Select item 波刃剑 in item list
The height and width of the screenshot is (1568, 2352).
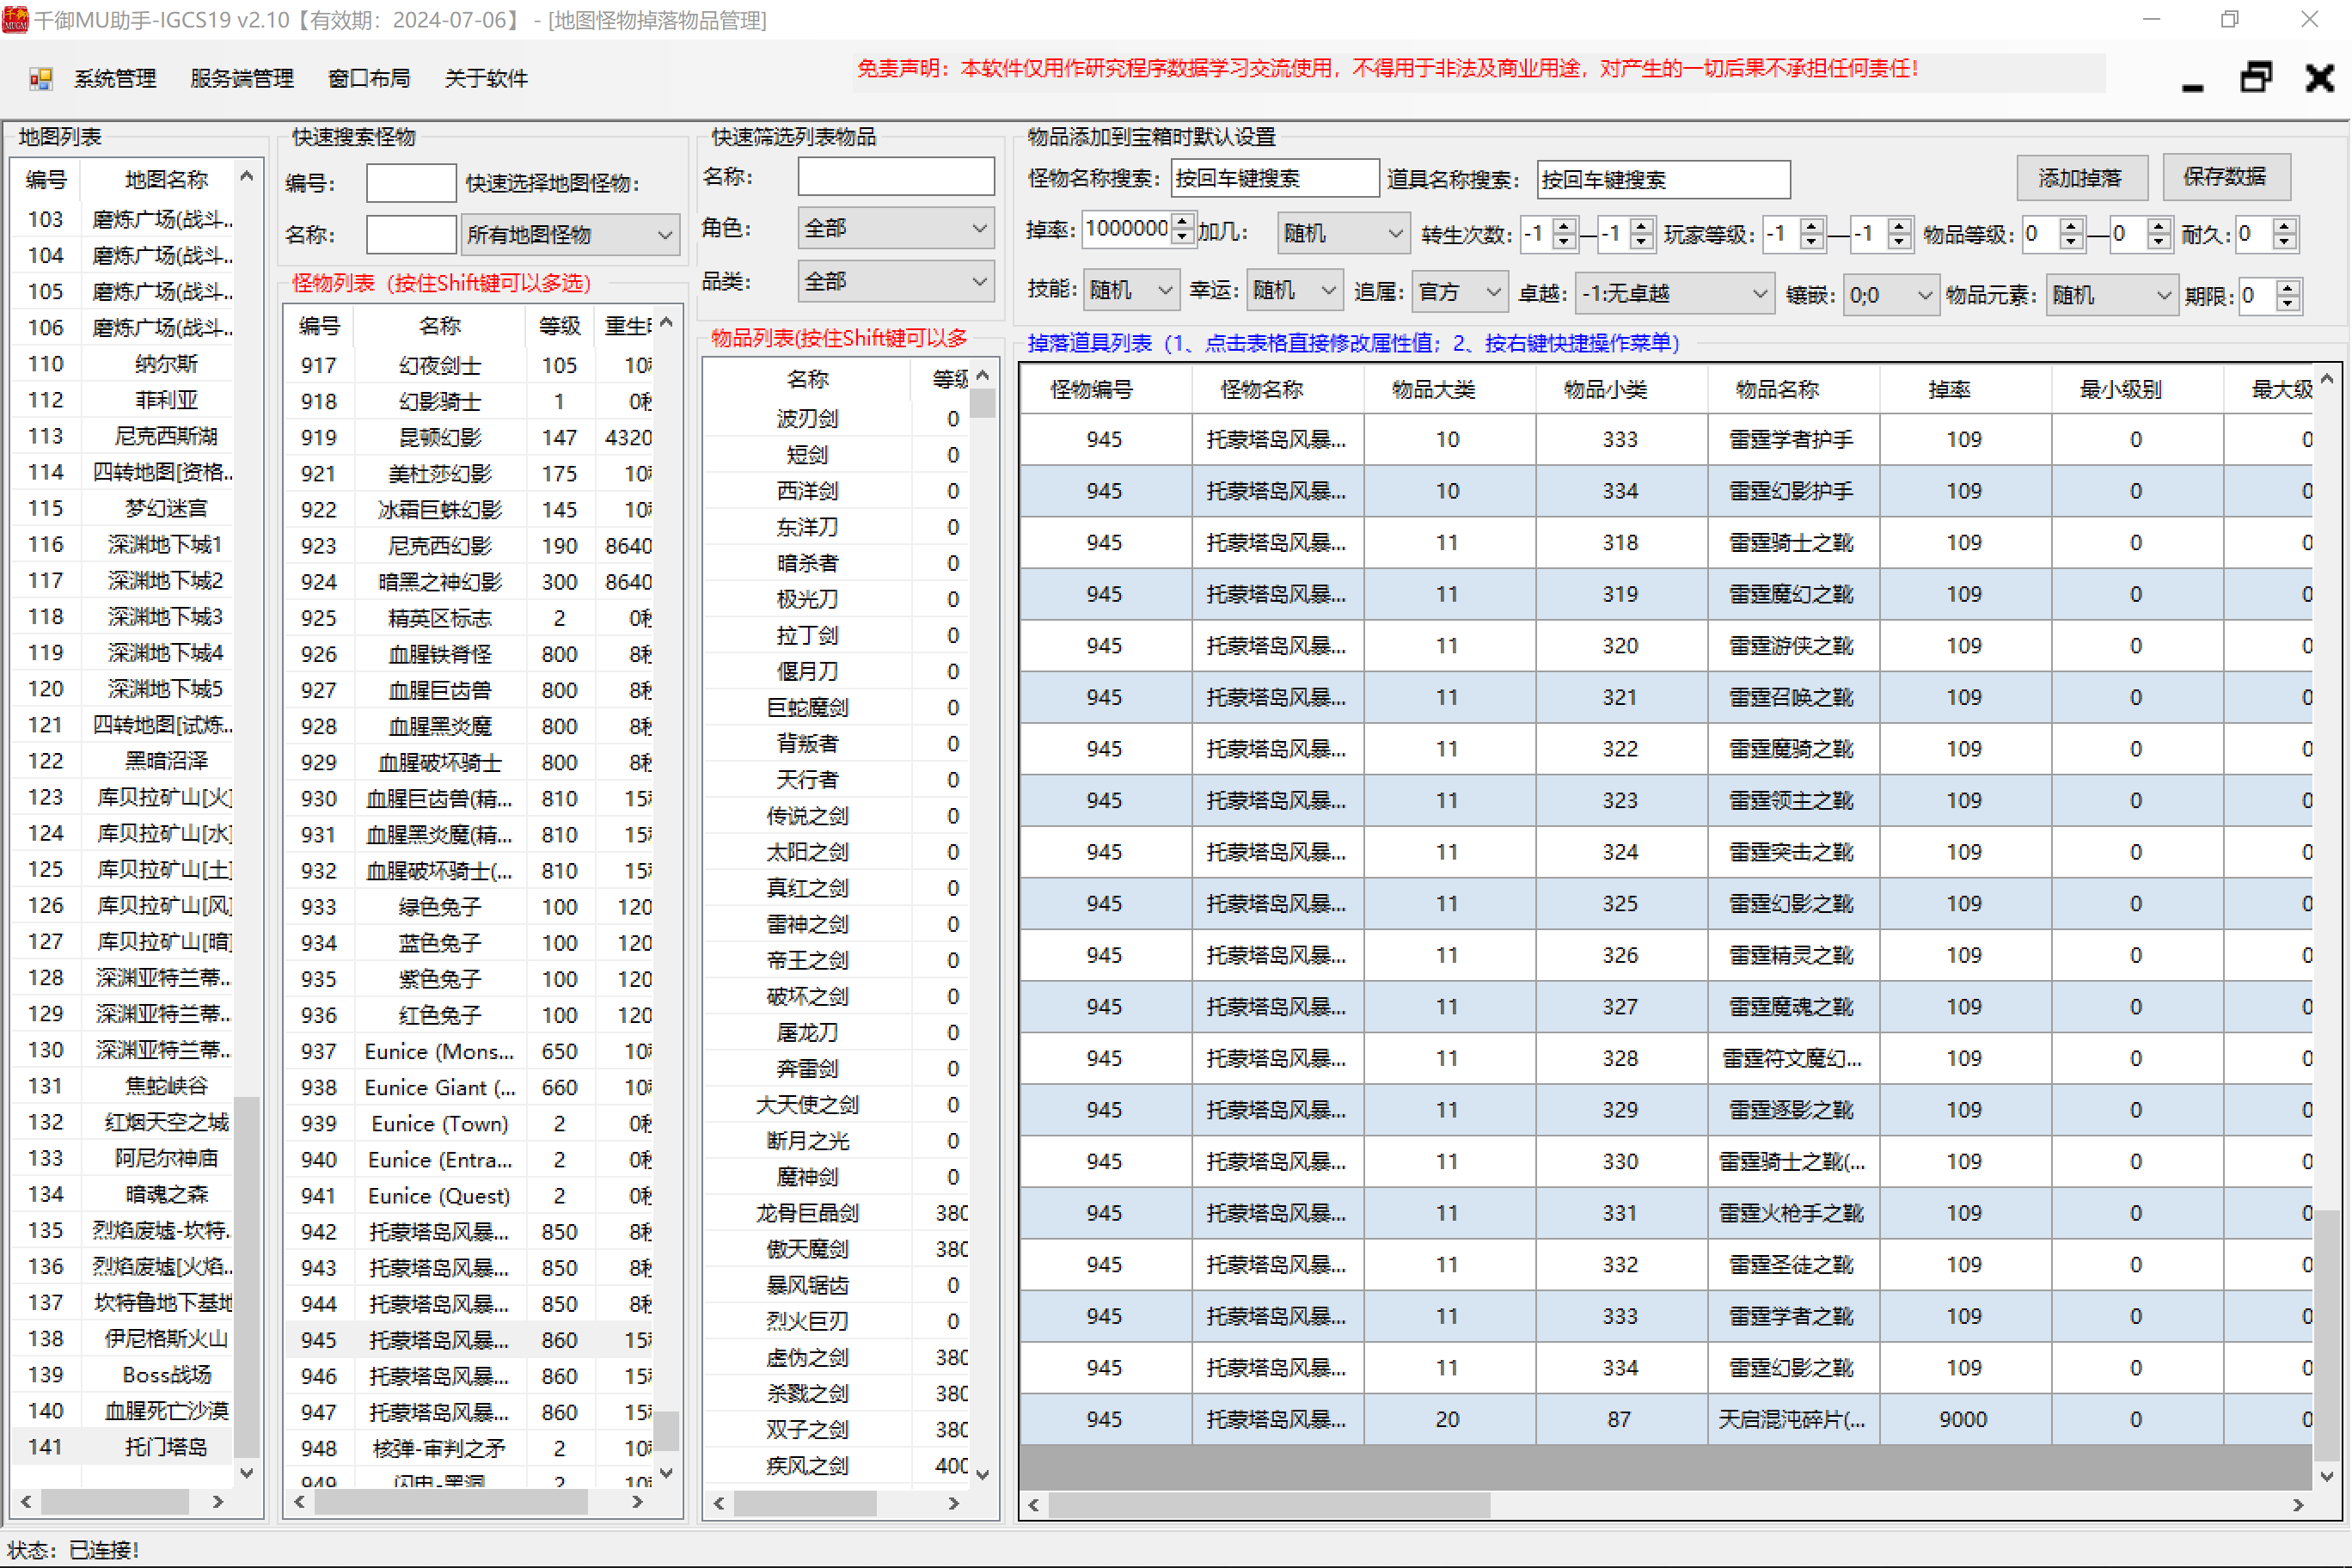coord(836,419)
